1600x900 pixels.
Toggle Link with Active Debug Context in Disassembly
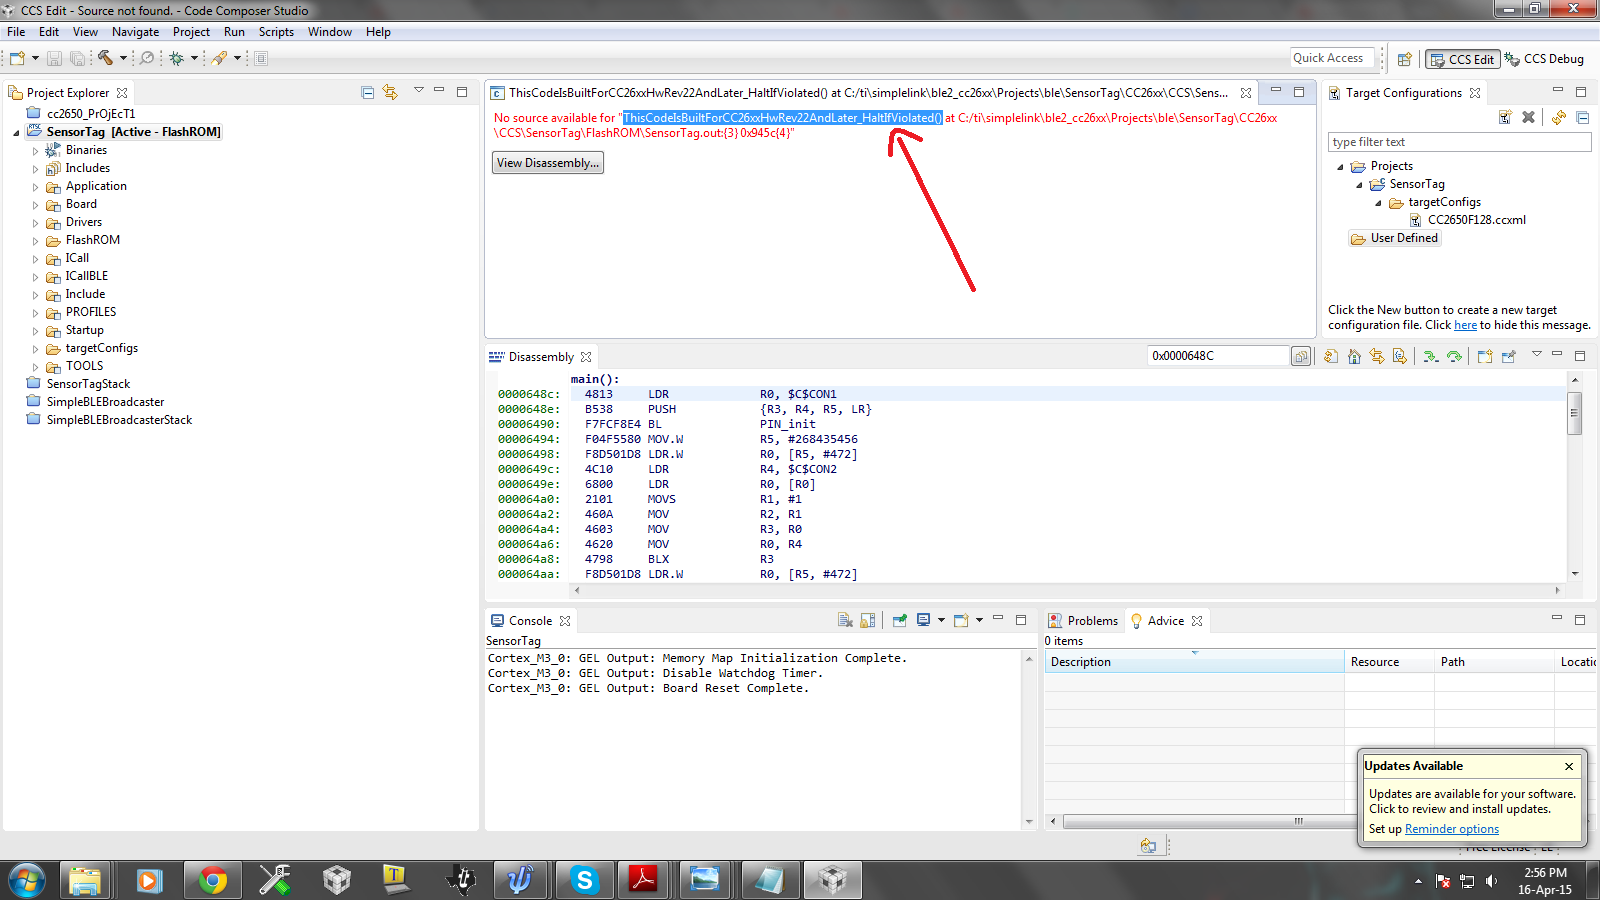pos(1377,356)
